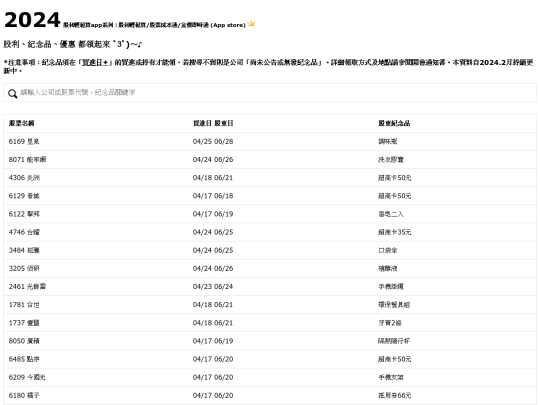Click dates 04/18 06/21 in row 1781
The height and width of the screenshot is (405, 540).
213,305
